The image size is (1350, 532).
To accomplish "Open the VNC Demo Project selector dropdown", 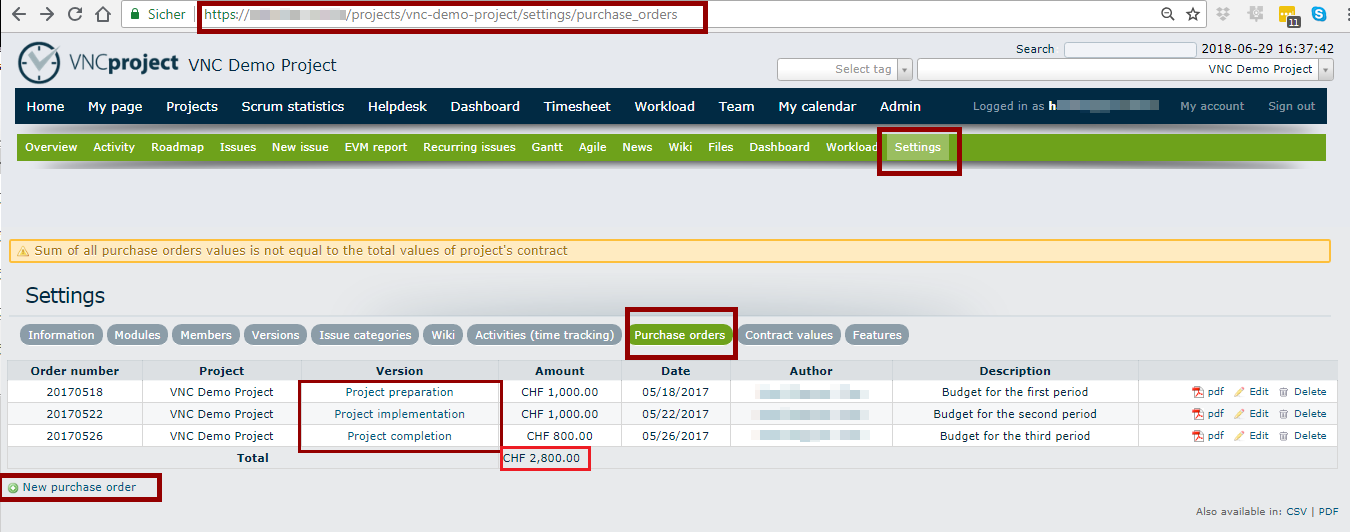I will pos(1125,69).
